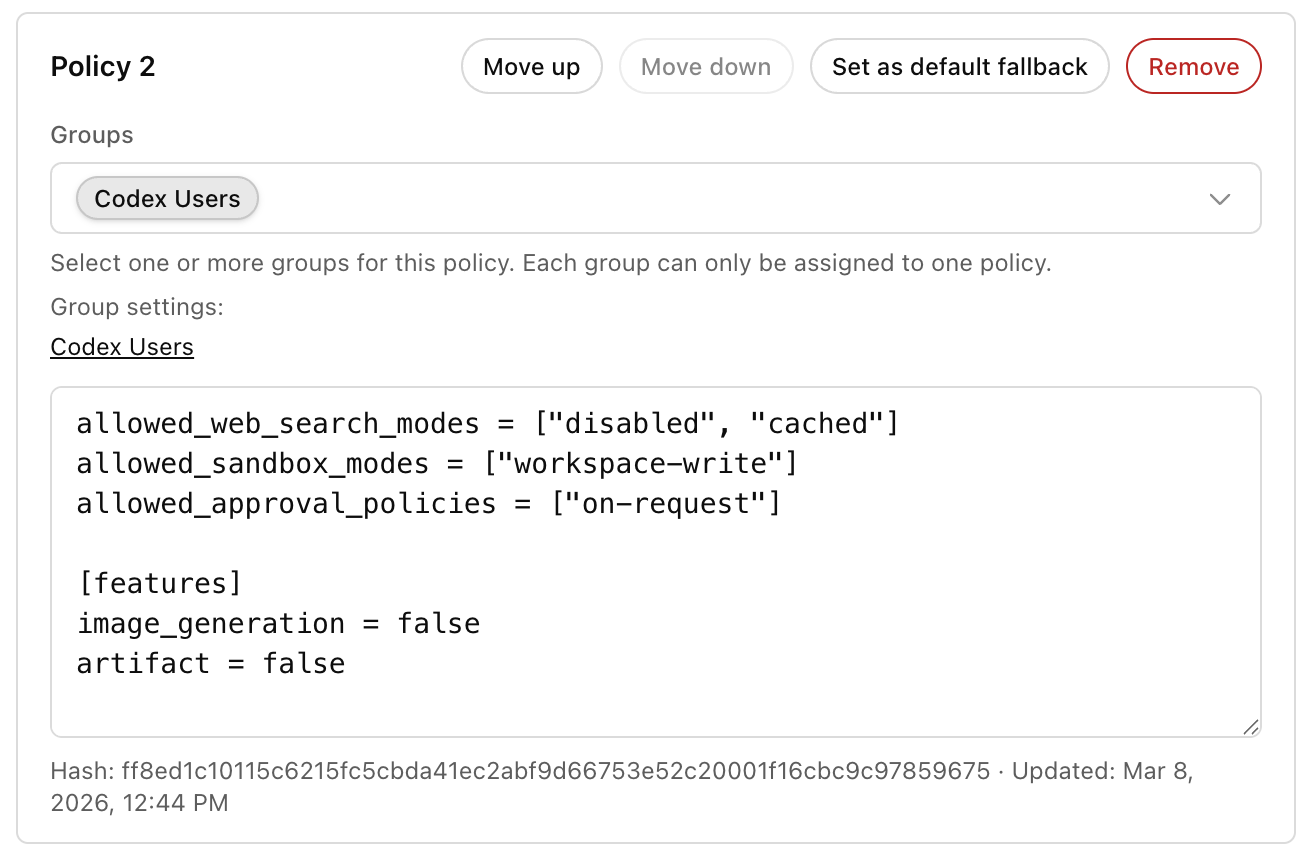Remove Policy 2 with the Remove button
Image resolution: width=1314 pixels, height=860 pixels.
click(x=1193, y=66)
